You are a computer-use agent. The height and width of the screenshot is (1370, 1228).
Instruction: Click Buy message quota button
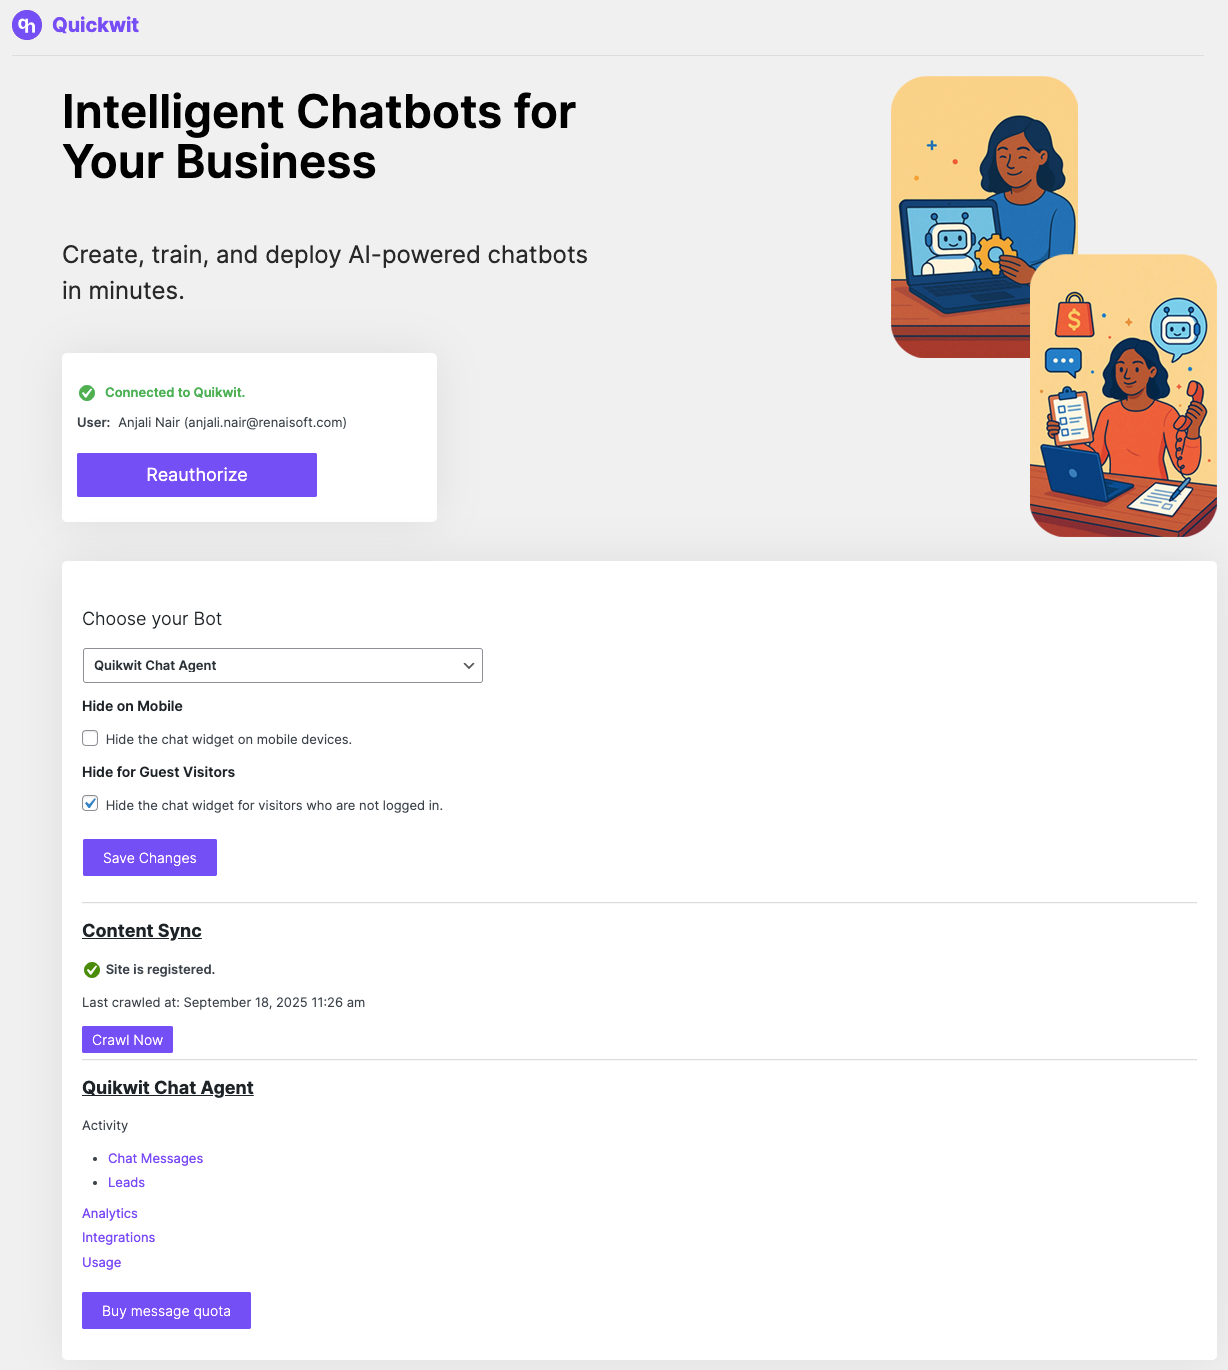coord(166,1311)
